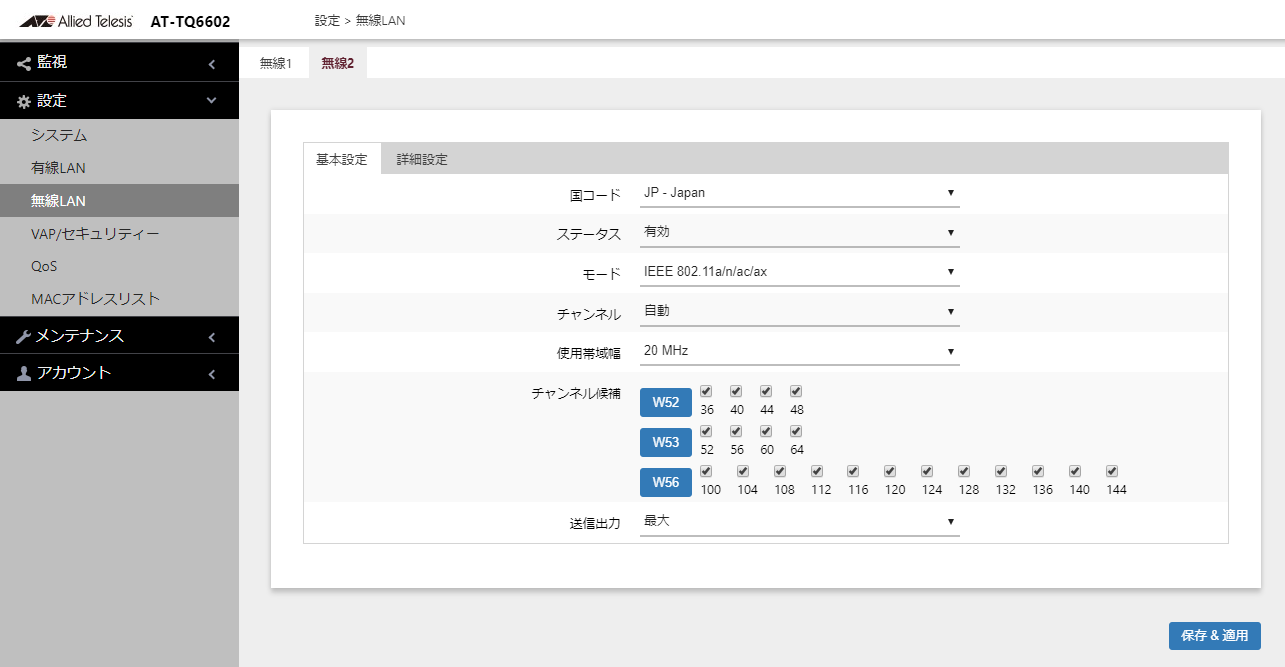Click the 使用帯域幅 label
Image resolution: width=1285 pixels, height=667 pixels.
(589, 352)
